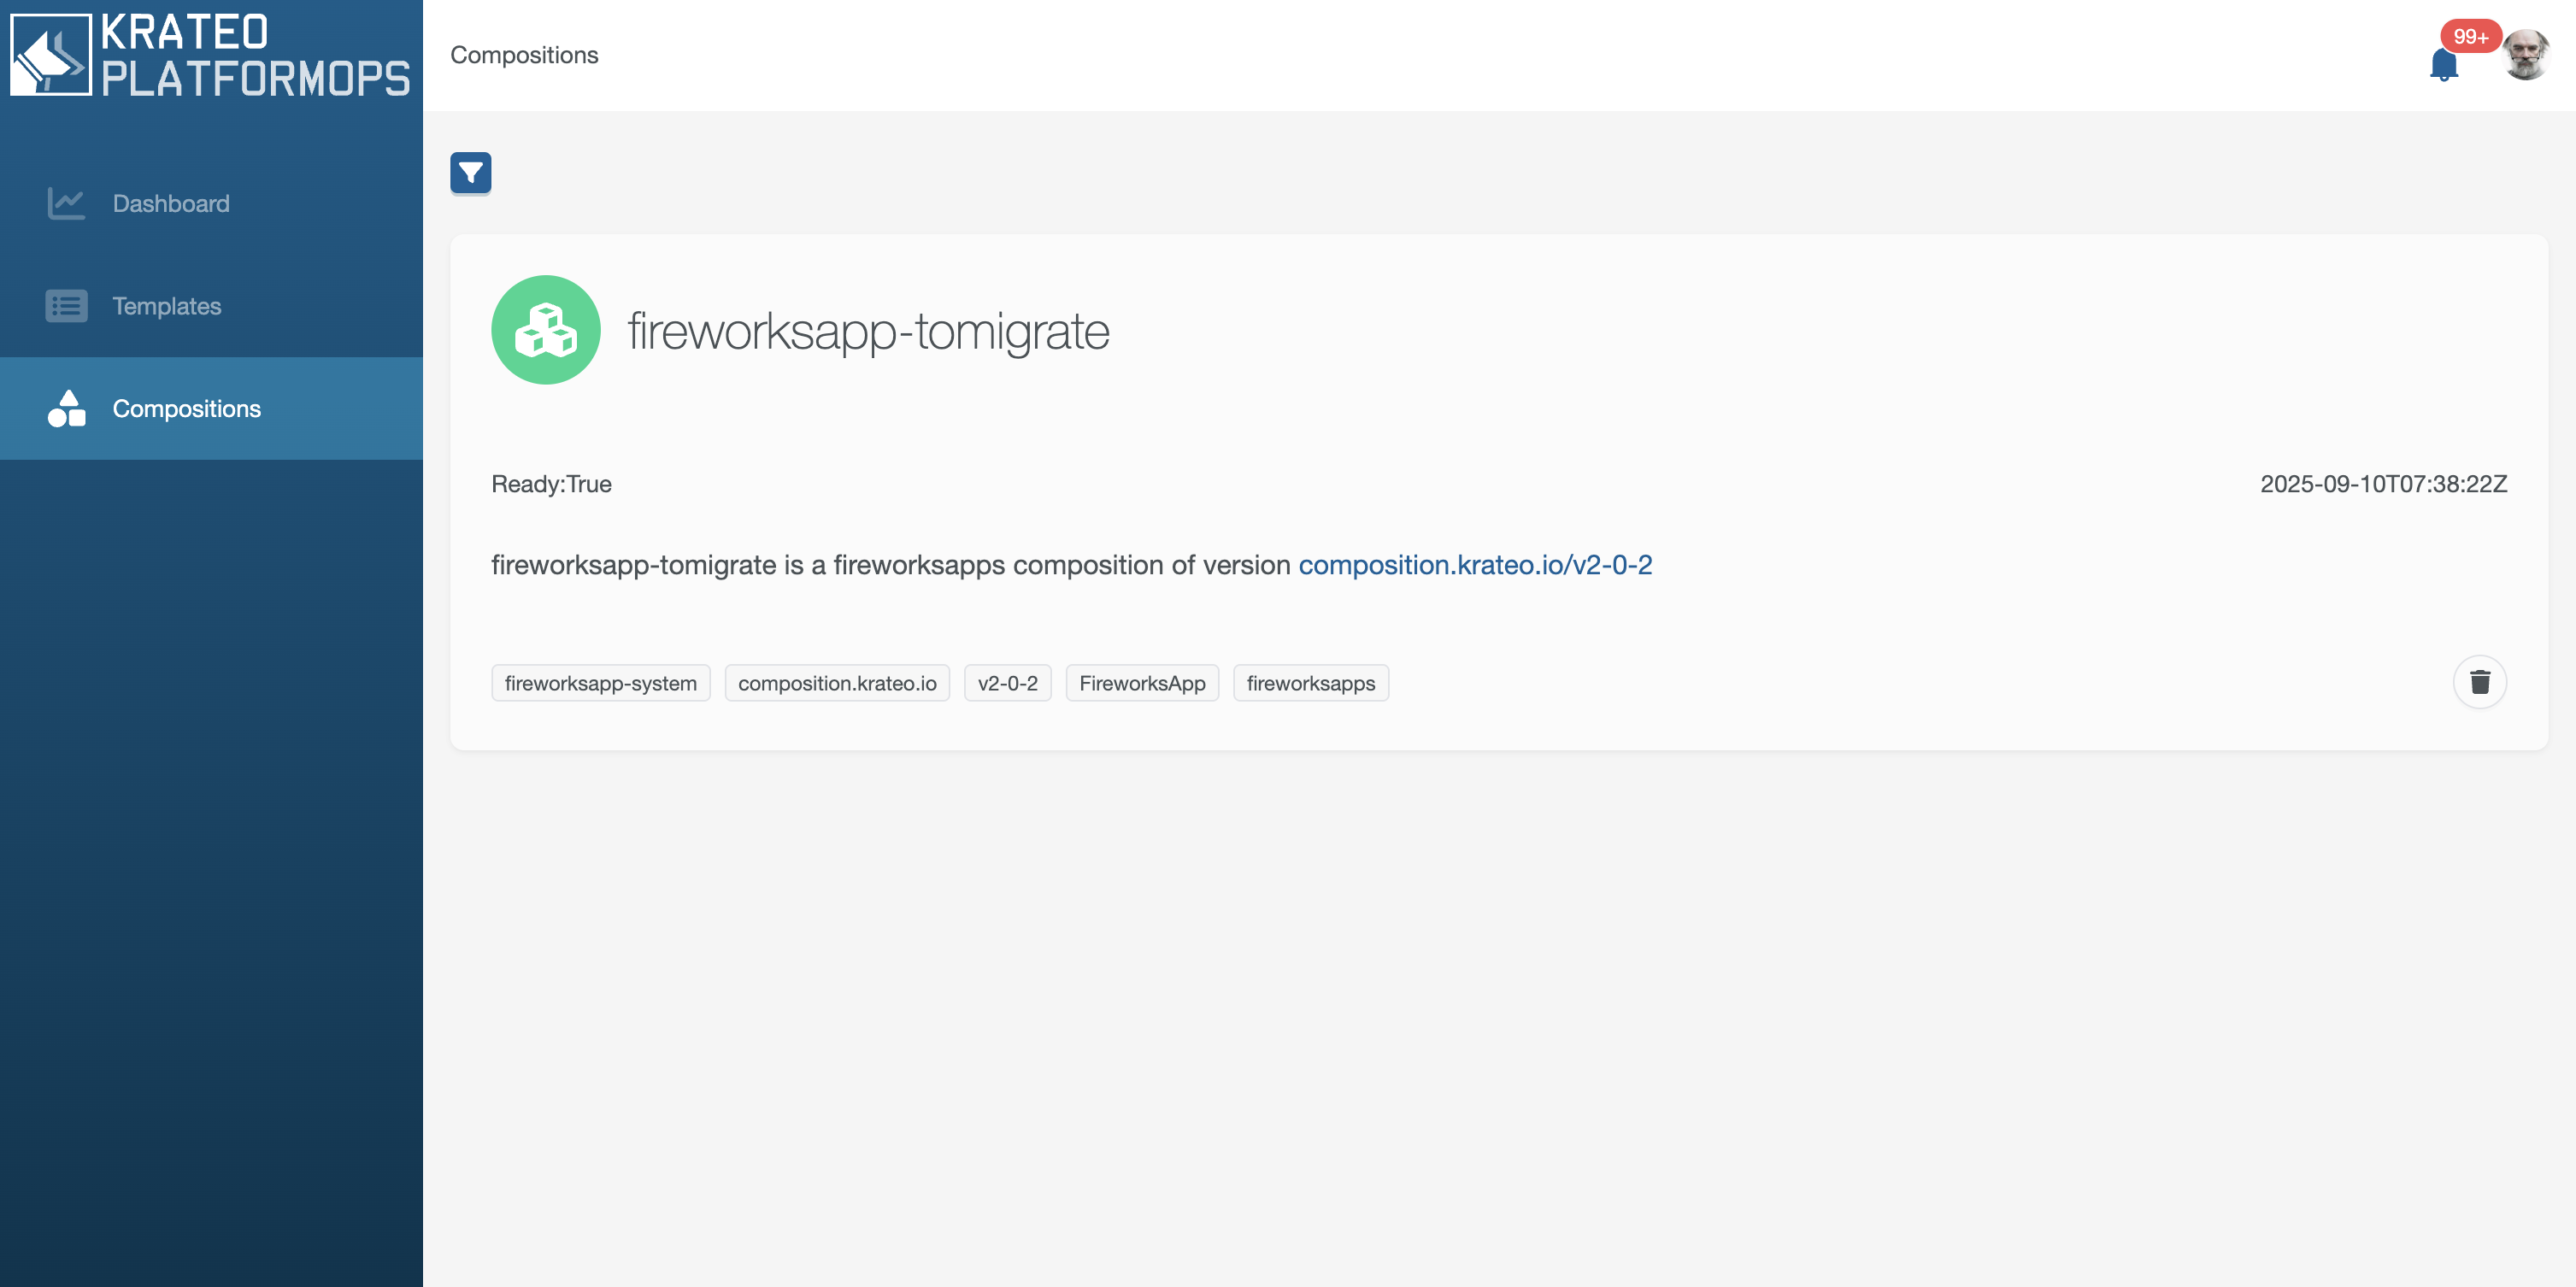Click the Dashboard chart icon
Screen dimensions: 2576x1287
pos(66,204)
